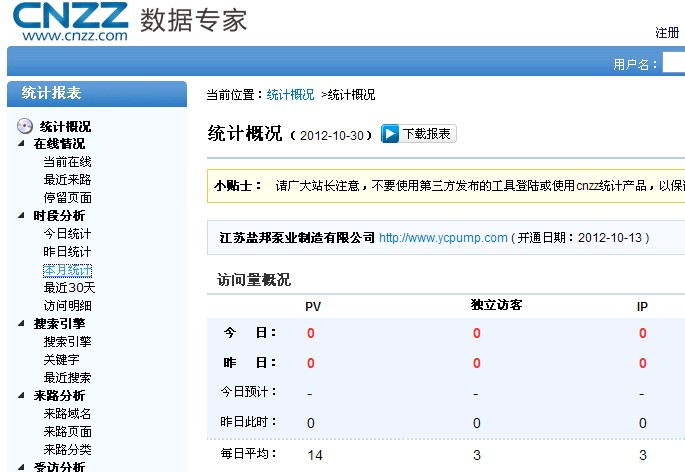The height and width of the screenshot is (472, 685).
Task: Open 最近30天 report
Action: coord(69,288)
